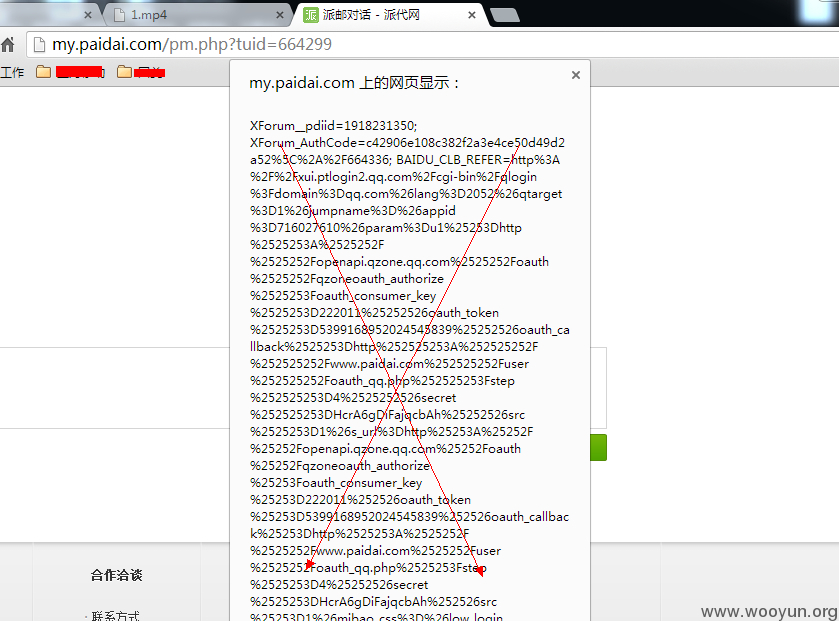Click the browser home icon
839x621 pixels.
click(7, 45)
